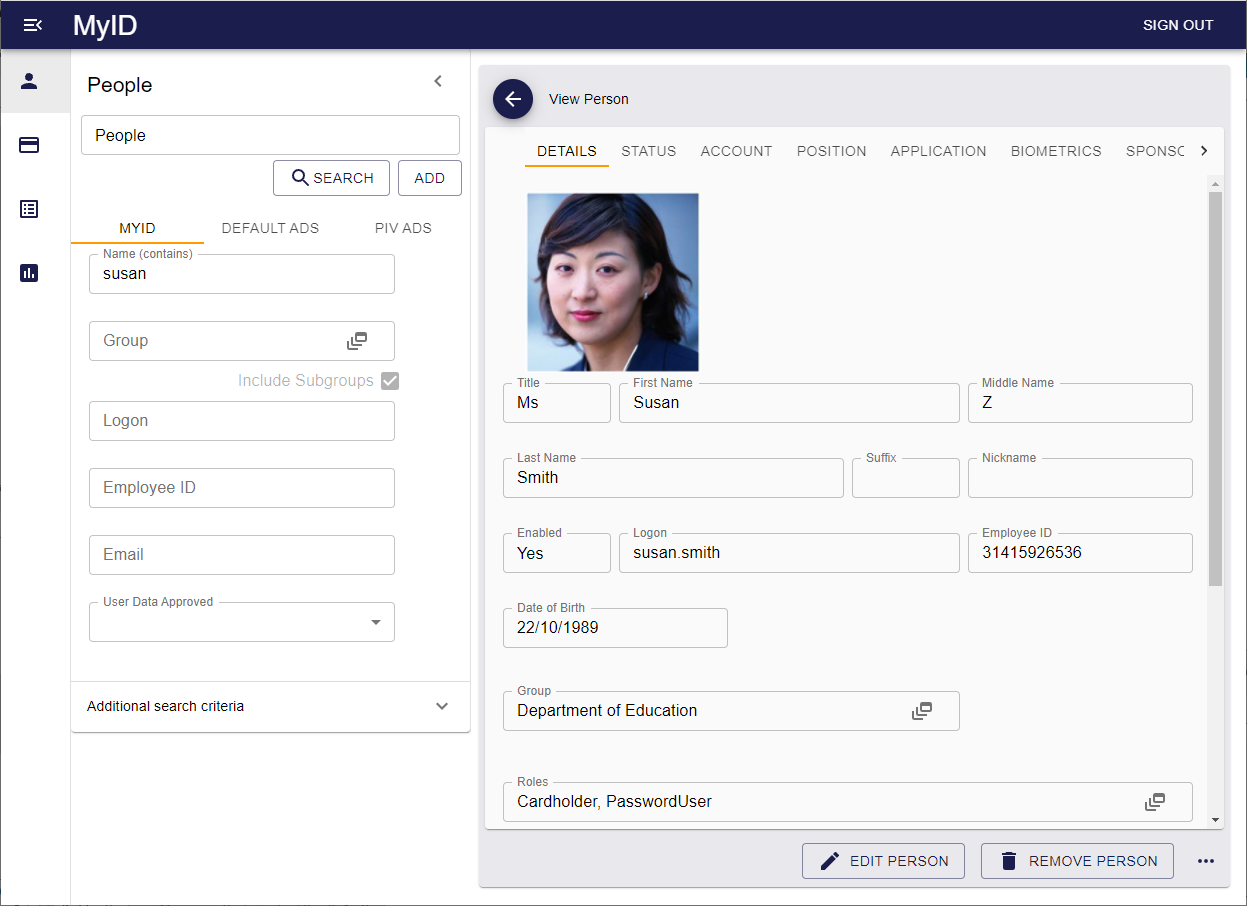
Task: Click Susan's profile photo
Action: (x=612, y=282)
